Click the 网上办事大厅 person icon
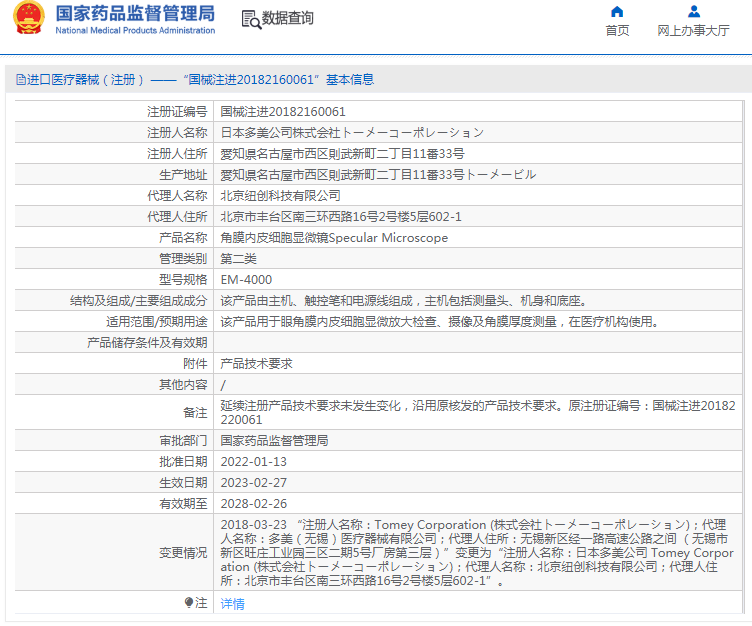 (x=693, y=12)
